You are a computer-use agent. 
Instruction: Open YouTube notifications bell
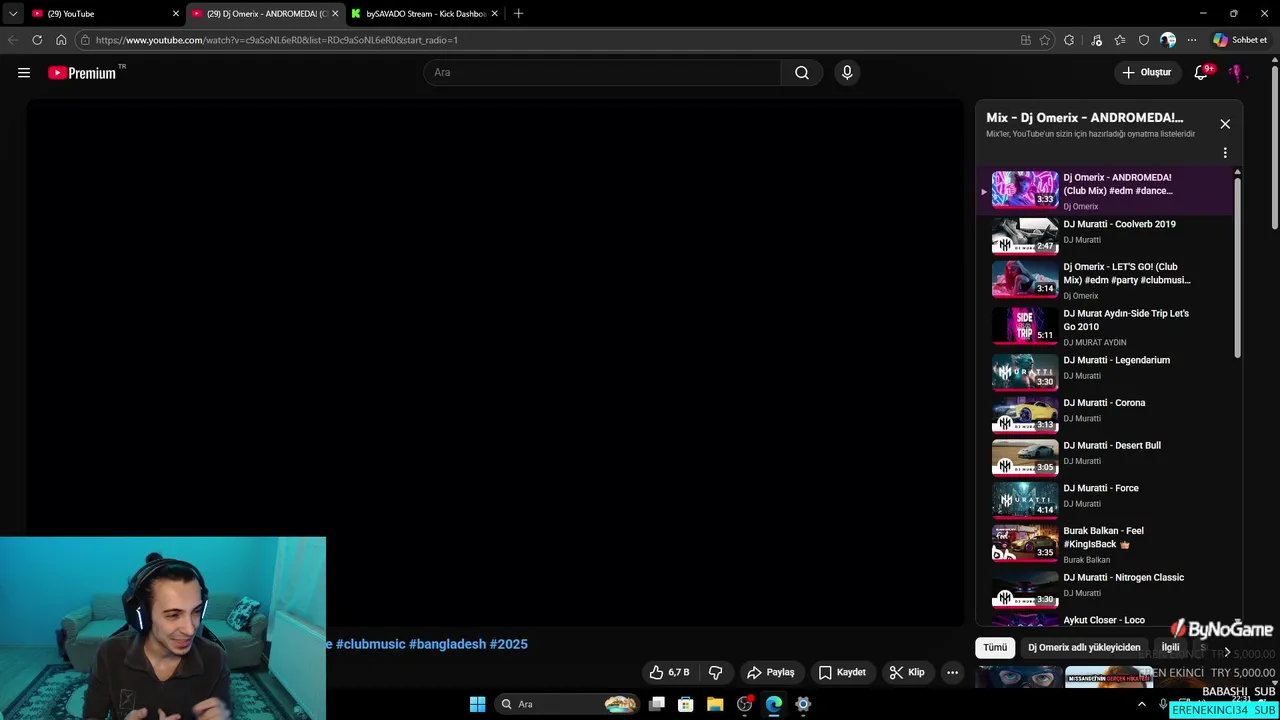(1202, 72)
